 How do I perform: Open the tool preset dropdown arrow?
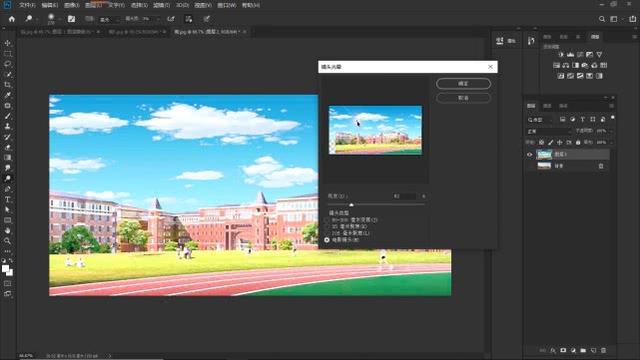tap(36, 19)
